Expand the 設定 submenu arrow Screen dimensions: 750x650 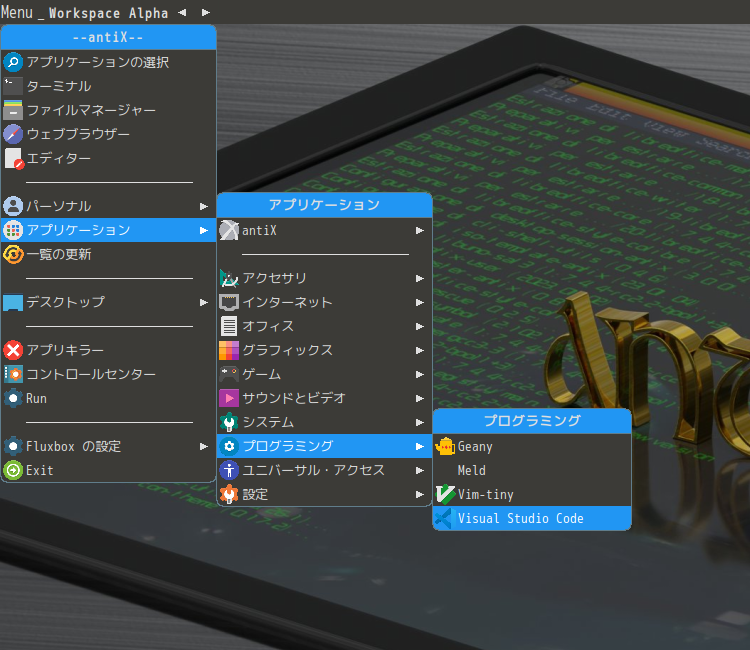tap(419, 494)
